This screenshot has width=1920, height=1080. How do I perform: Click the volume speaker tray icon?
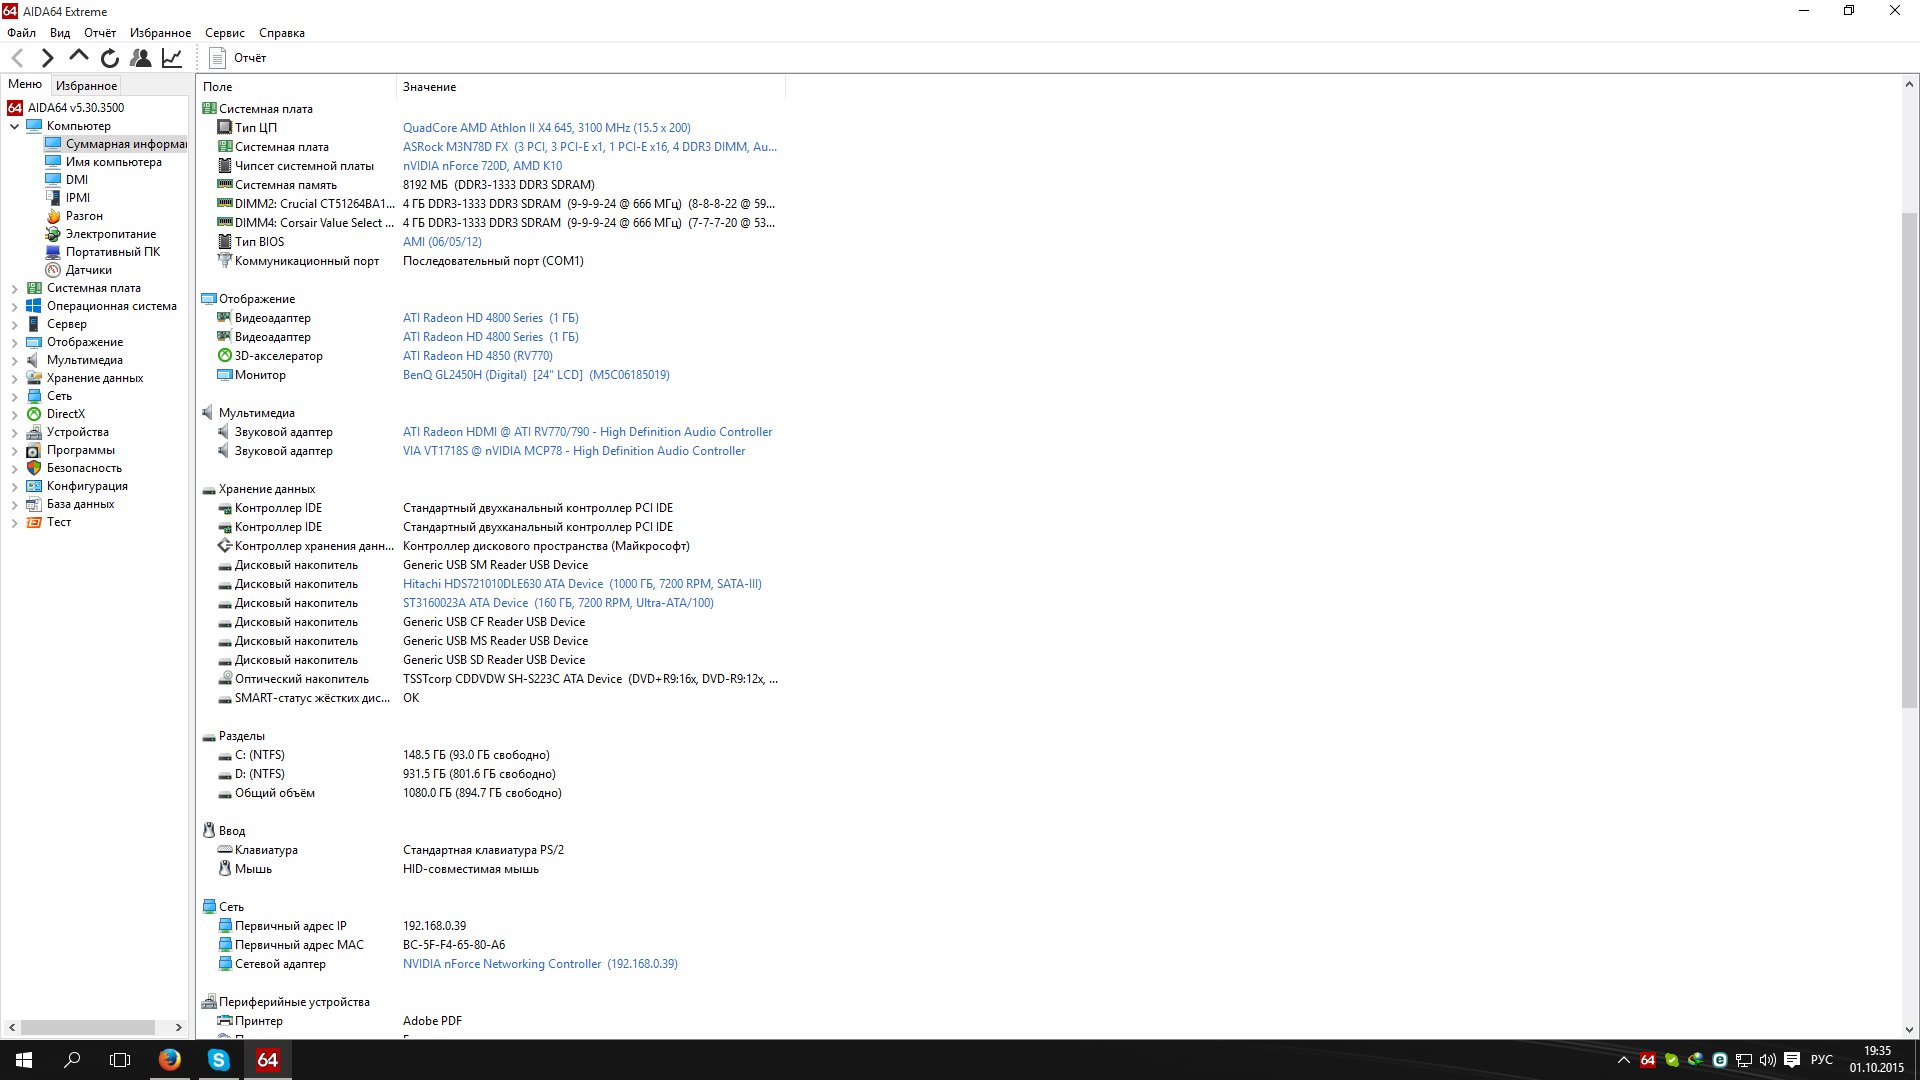tap(1767, 1060)
